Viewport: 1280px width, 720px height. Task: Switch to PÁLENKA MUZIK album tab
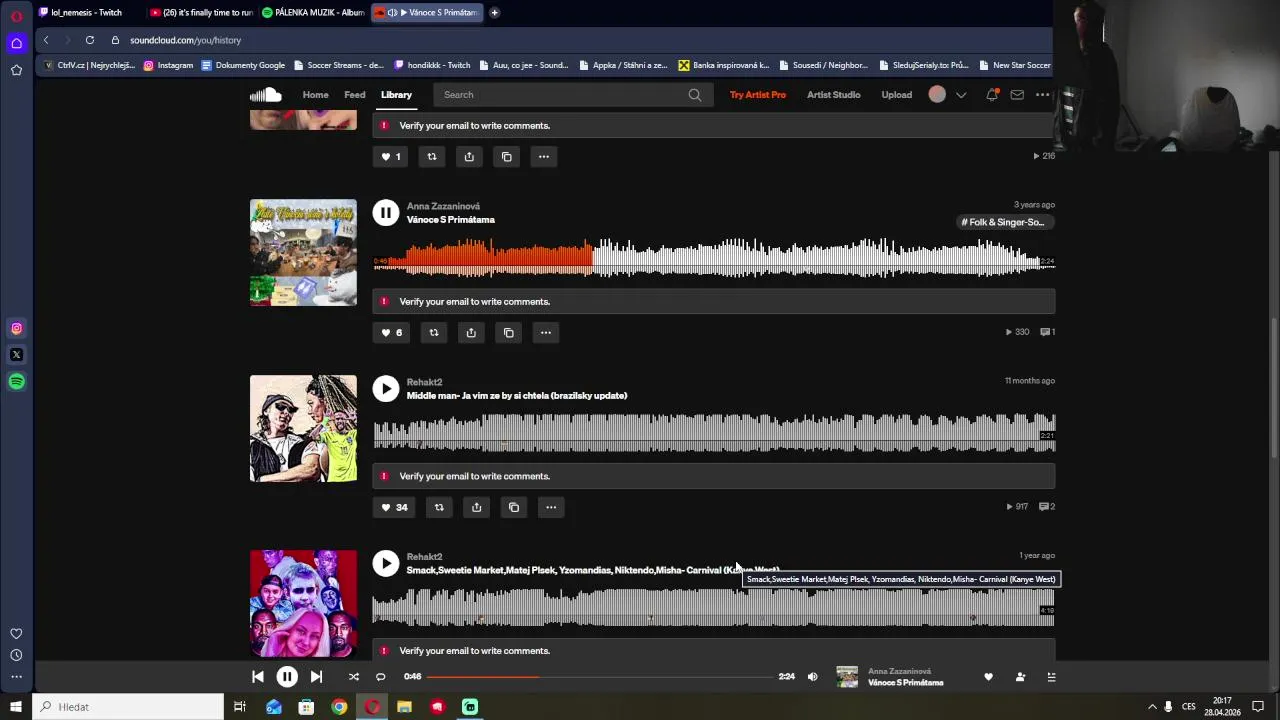pos(313,12)
